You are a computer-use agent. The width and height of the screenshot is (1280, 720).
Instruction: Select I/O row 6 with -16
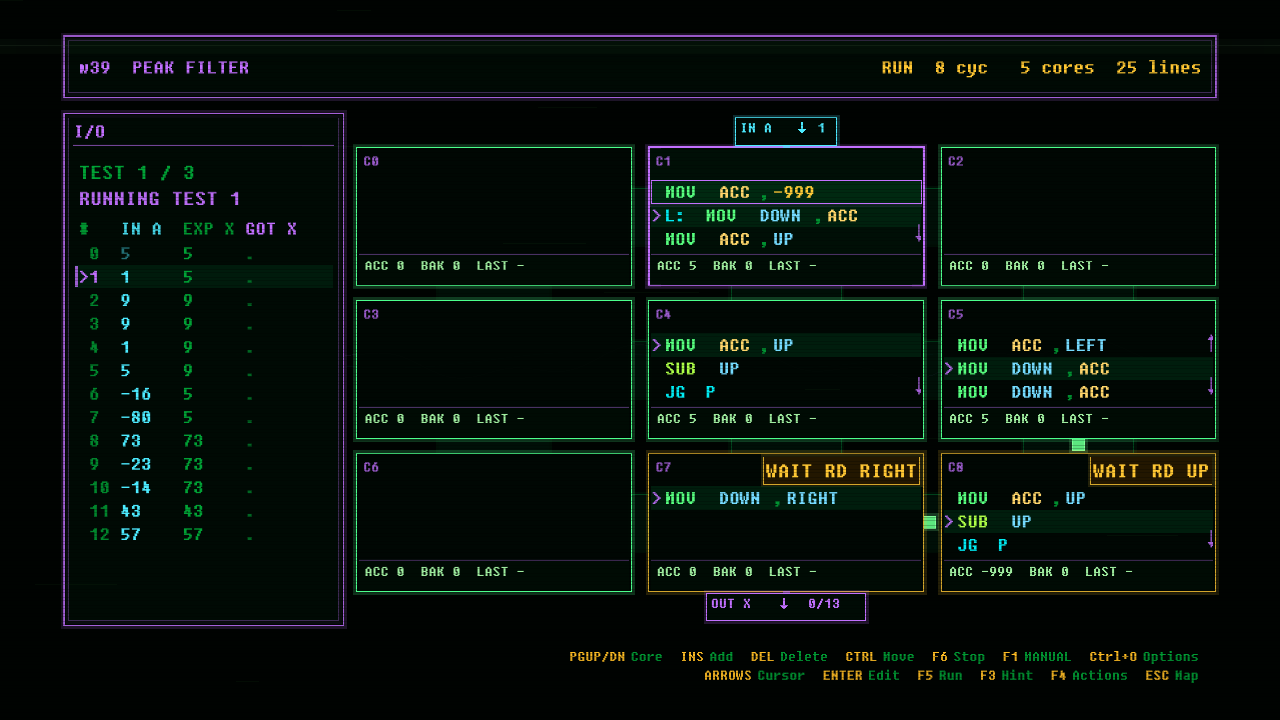(204, 394)
